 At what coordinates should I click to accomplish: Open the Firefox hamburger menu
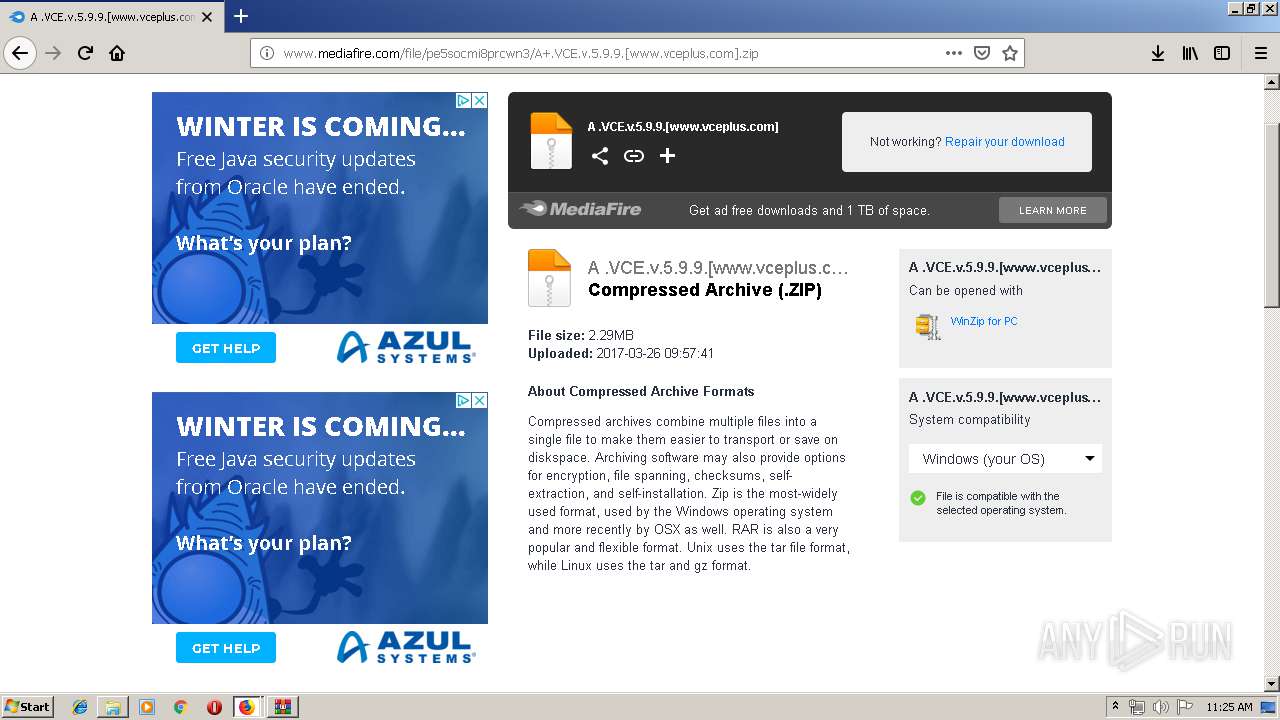pos(1260,53)
